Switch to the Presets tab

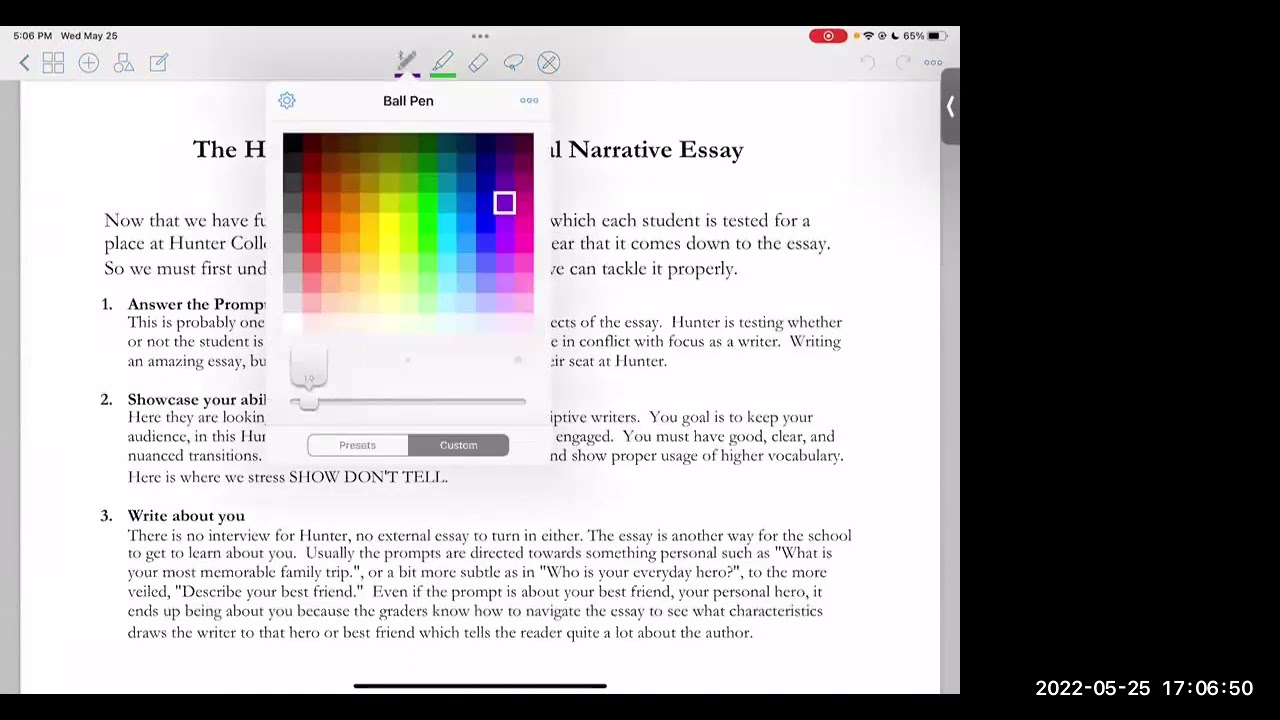(358, 445)
